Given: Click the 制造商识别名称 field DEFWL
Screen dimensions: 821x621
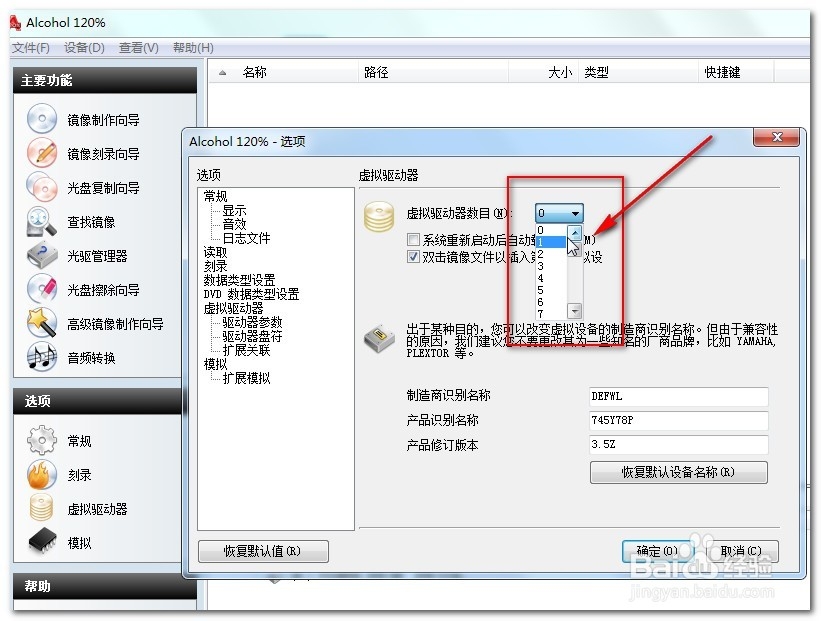Looking at the screenshot, I should (x=679, y=396).
